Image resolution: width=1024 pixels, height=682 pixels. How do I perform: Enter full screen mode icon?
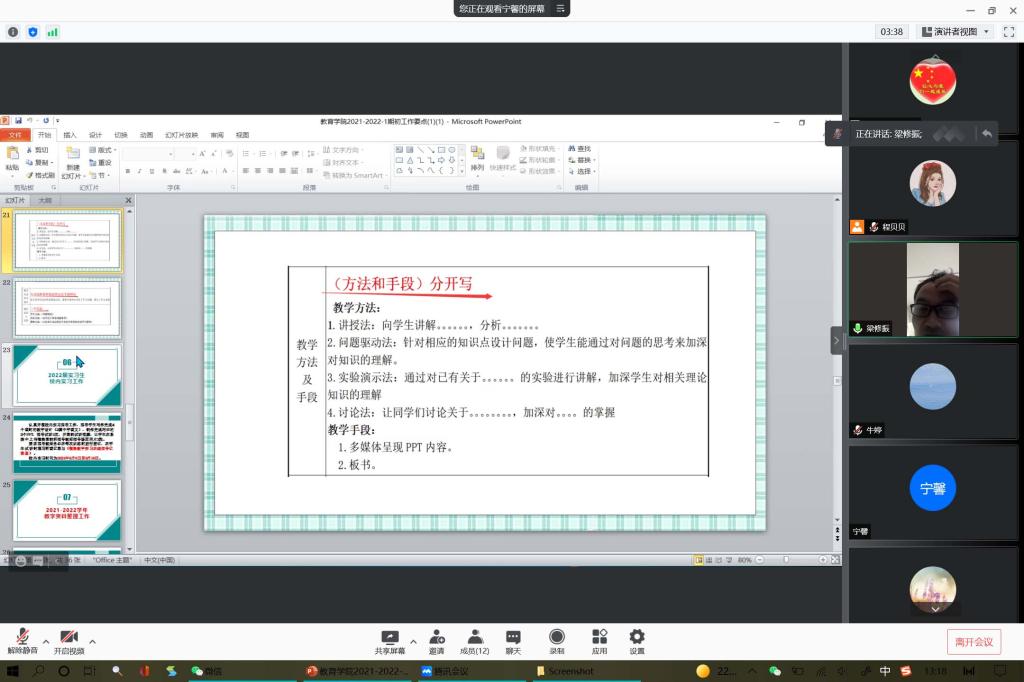[x=1007, y=32]
